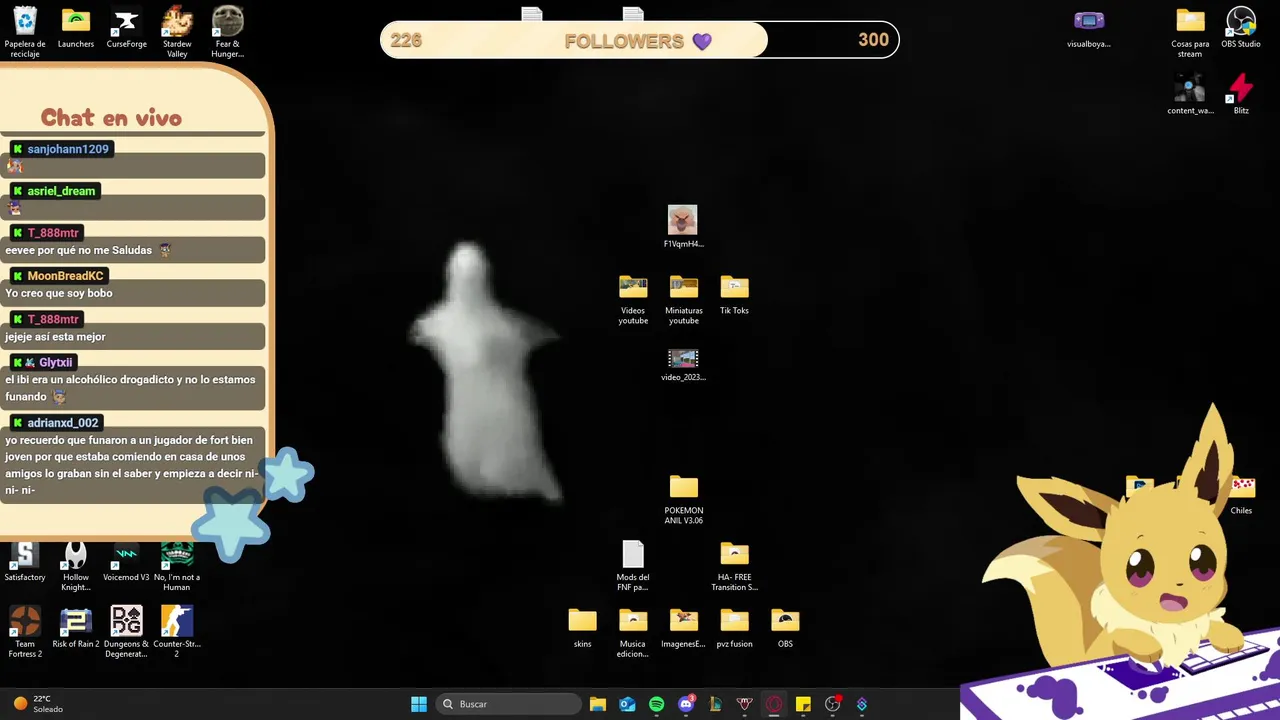This screenshot has height=720, width=1280.
Task: Open the HA- FREE Transition folder
Action: pos(734,565)
